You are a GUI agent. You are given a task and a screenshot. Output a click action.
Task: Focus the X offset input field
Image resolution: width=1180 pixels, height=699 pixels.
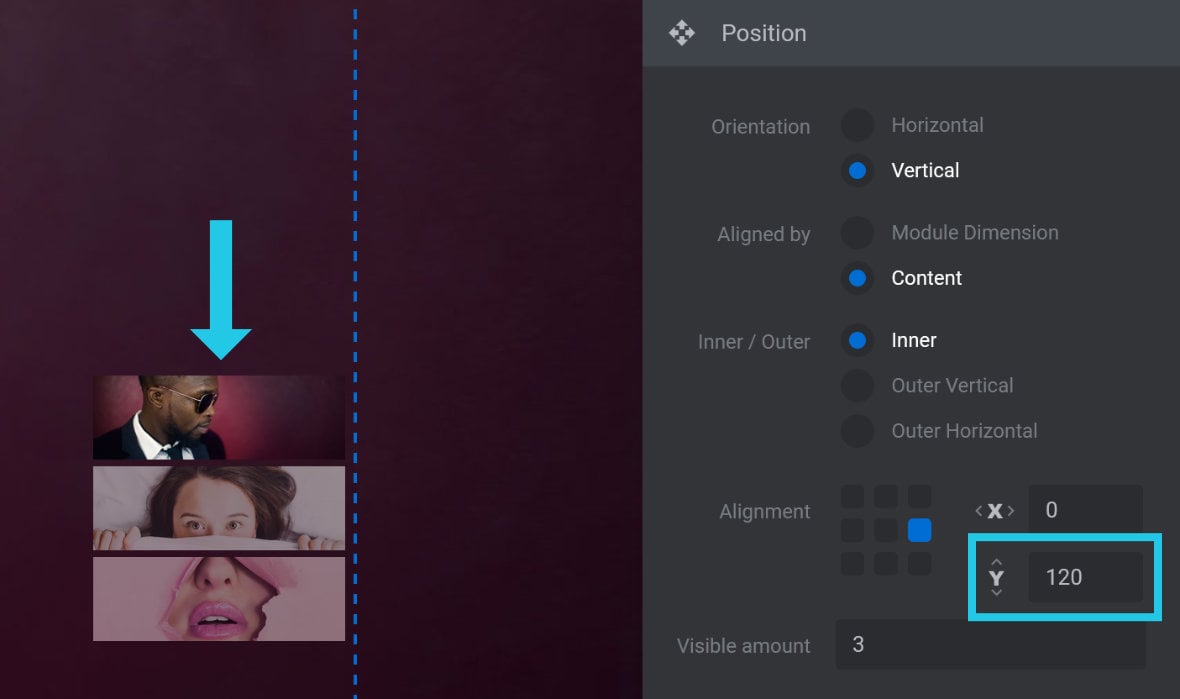pyautogui.click(x=1086, y=510)
